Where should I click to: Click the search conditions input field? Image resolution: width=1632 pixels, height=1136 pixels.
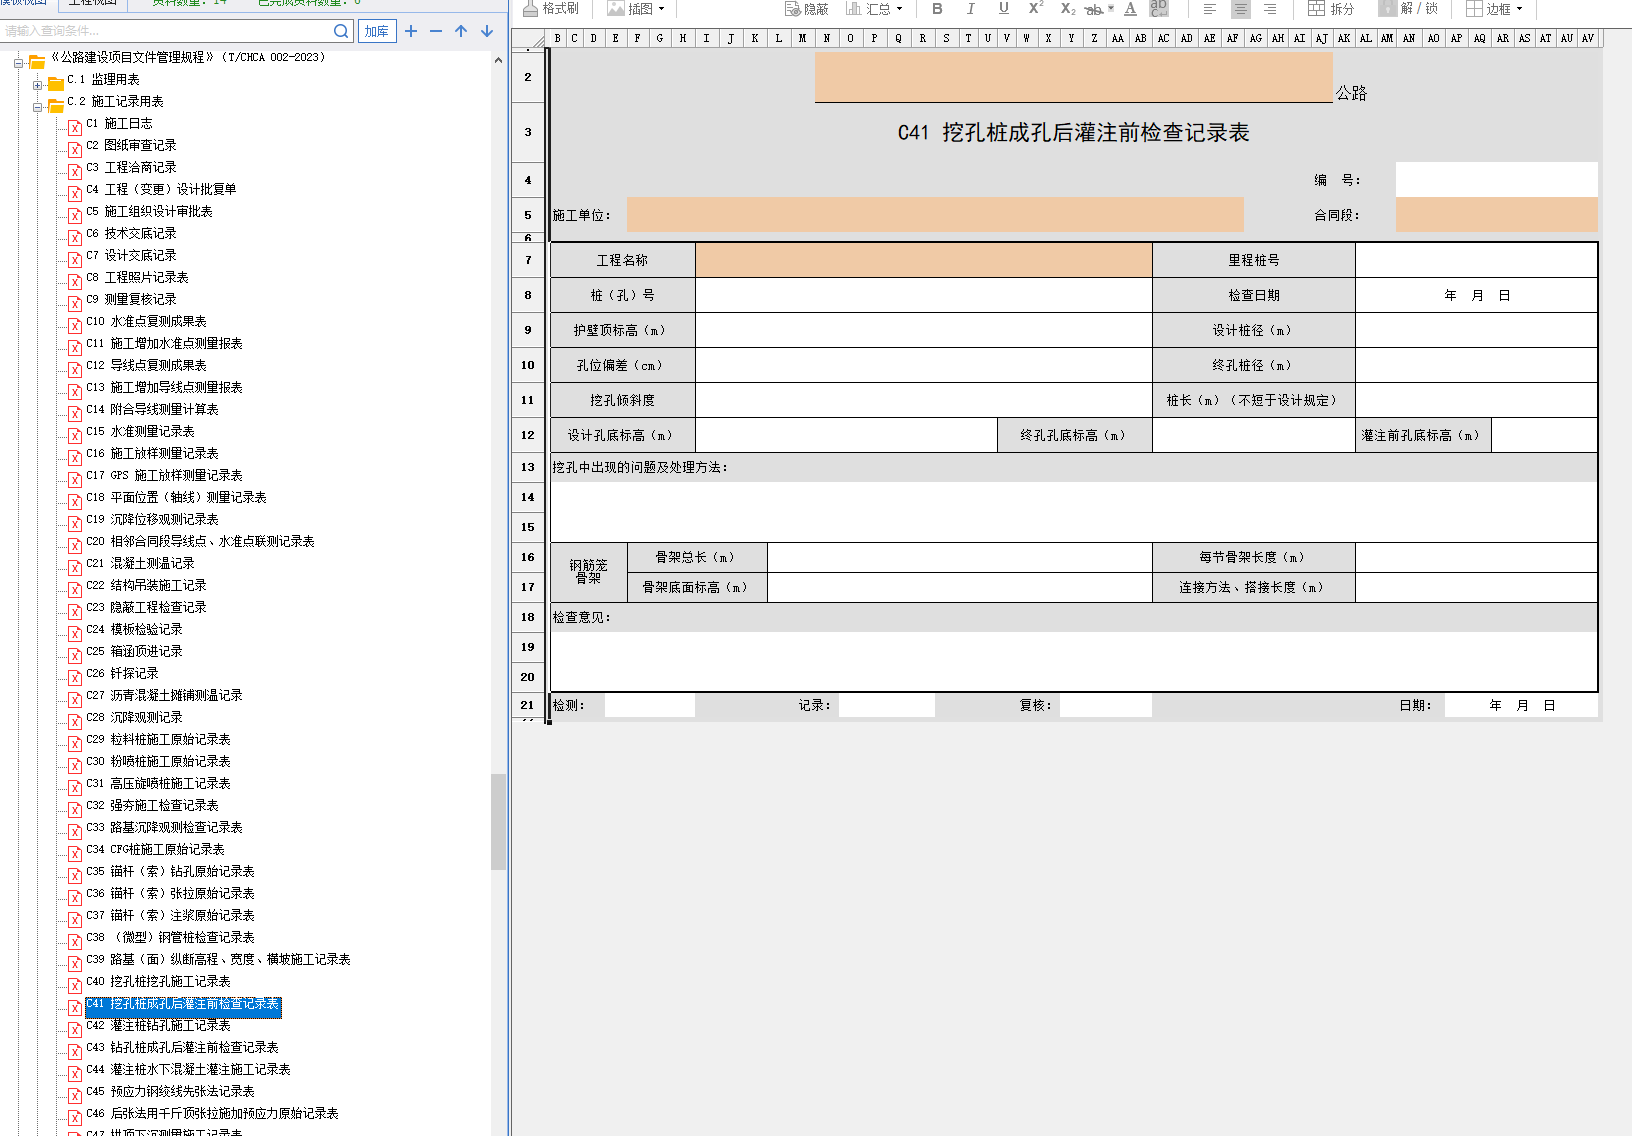[x=165, y=31]
